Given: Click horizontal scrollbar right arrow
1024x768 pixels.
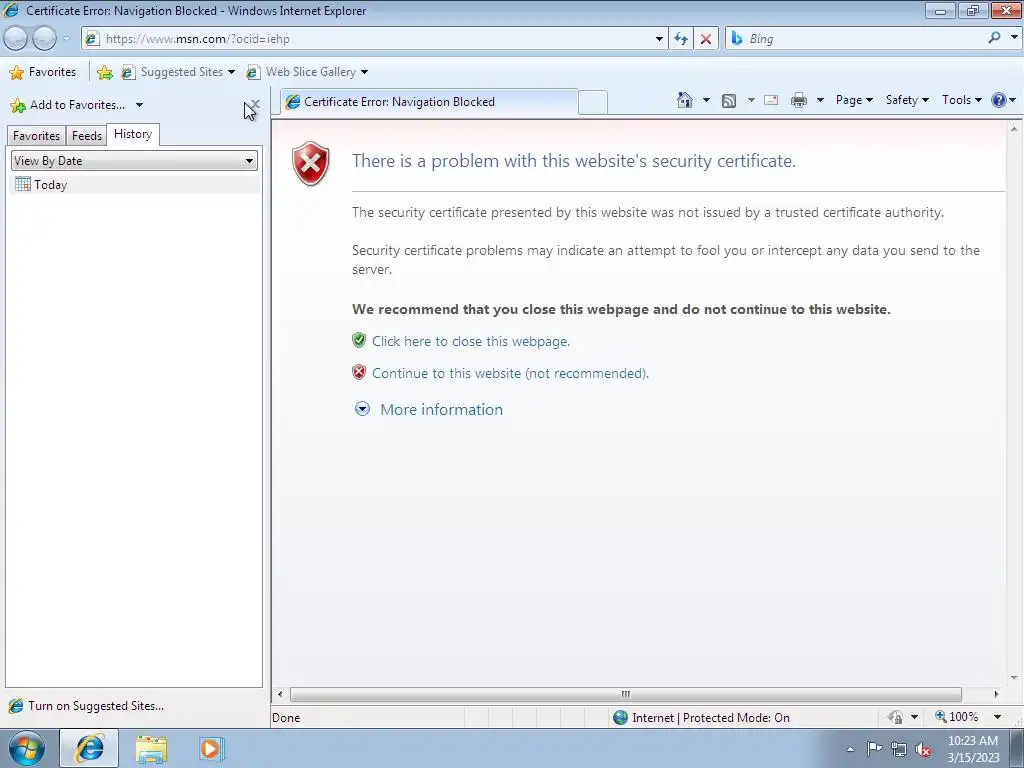Looking at the screenshot, I should (996, 694).
